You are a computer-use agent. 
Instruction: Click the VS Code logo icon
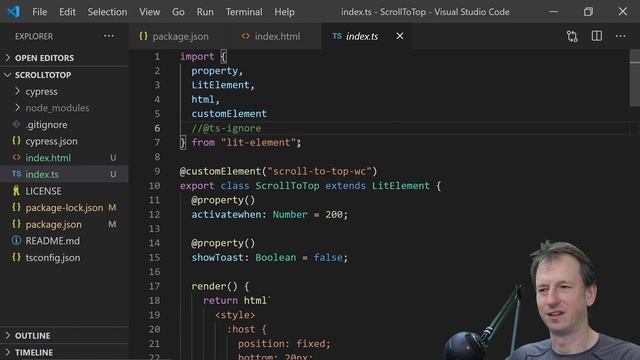pos(13,11)
